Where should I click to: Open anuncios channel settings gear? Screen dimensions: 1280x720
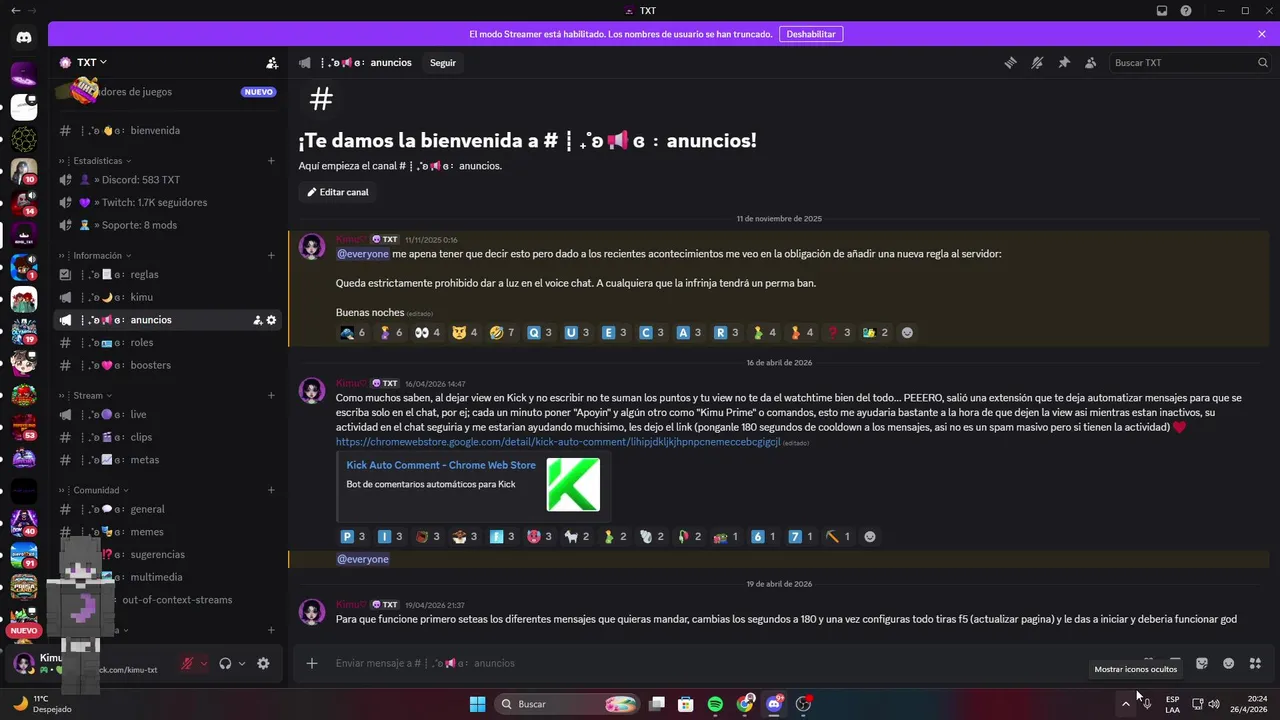(x=271, y=320)
